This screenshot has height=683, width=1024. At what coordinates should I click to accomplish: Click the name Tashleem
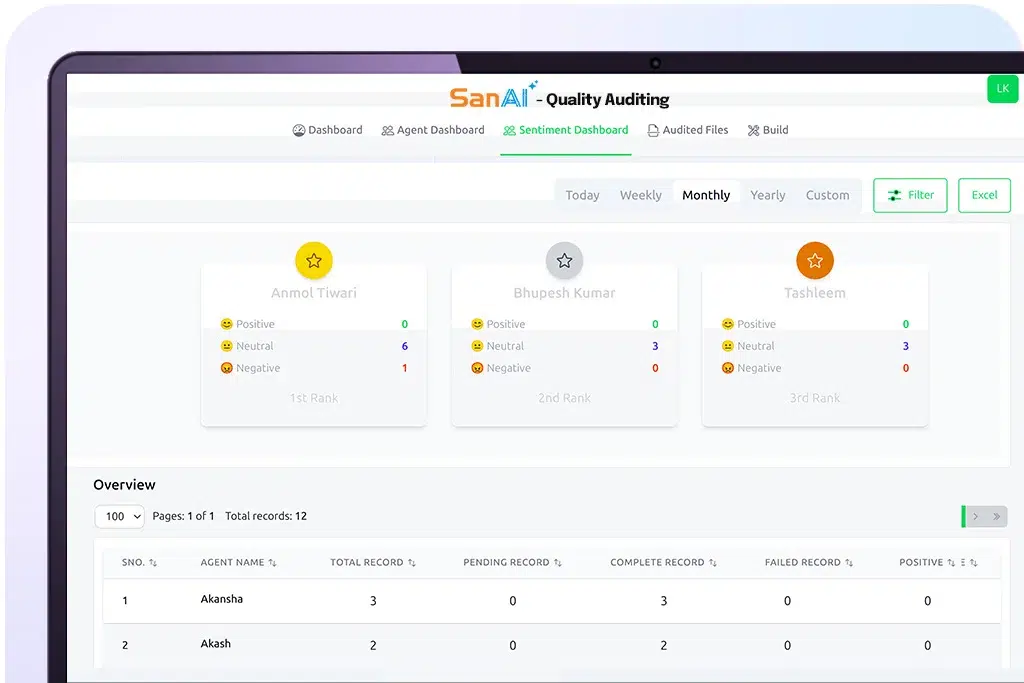point(815,293)
